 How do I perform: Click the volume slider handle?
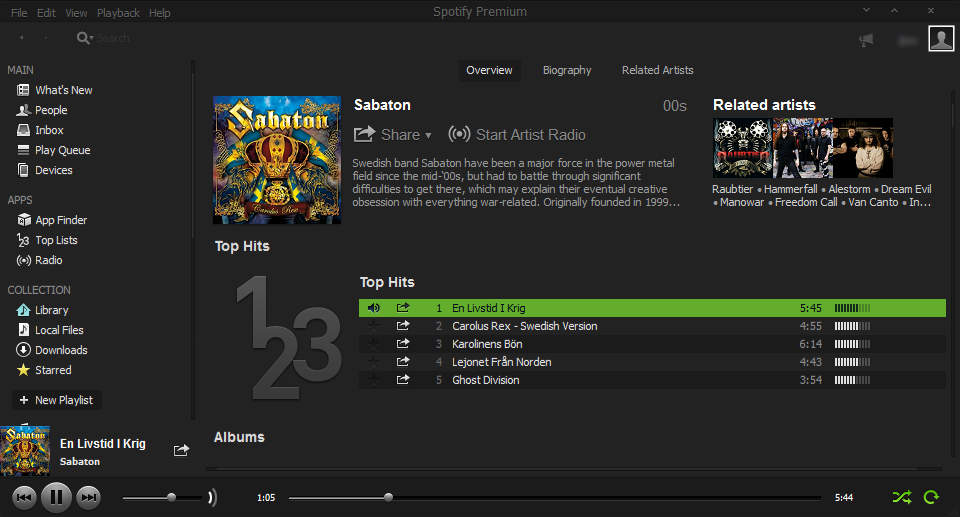tap(172, 497)
